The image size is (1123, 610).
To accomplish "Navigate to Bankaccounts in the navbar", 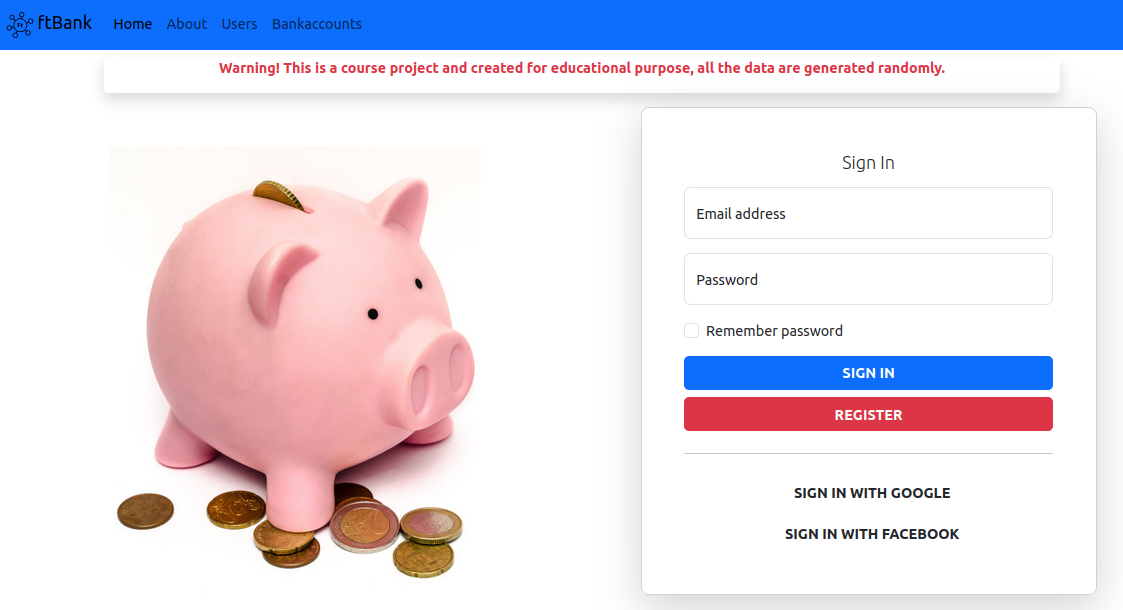I will point(317,24).
